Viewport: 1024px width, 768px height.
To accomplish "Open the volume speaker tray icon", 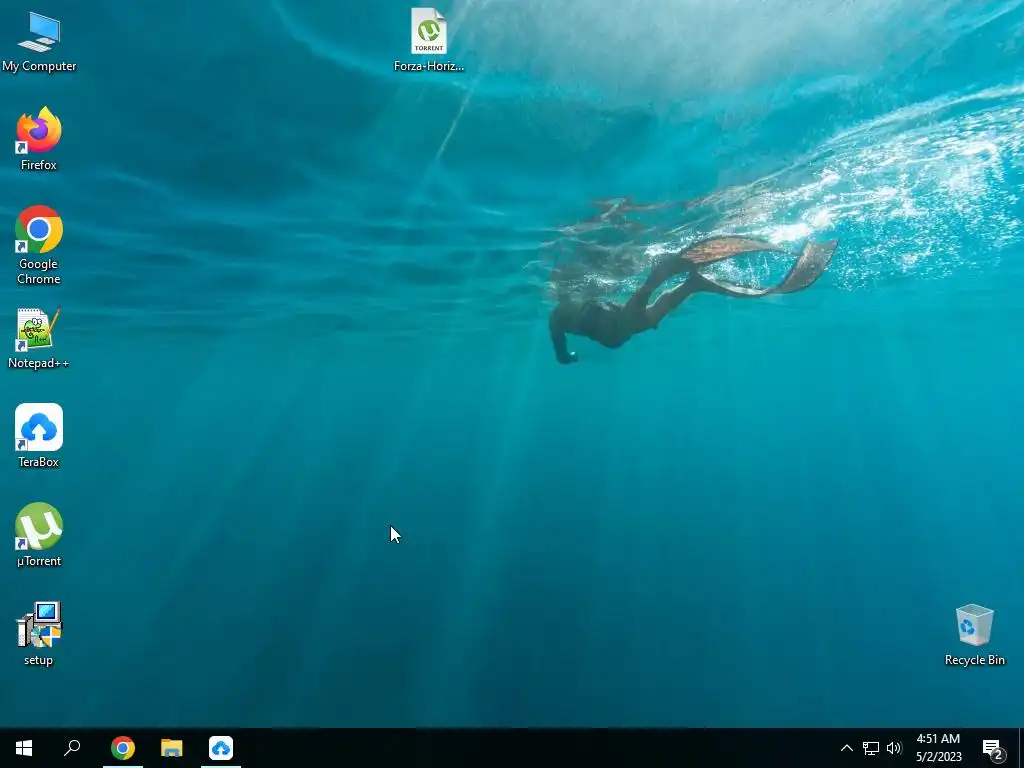I will [x=894, y=748].
